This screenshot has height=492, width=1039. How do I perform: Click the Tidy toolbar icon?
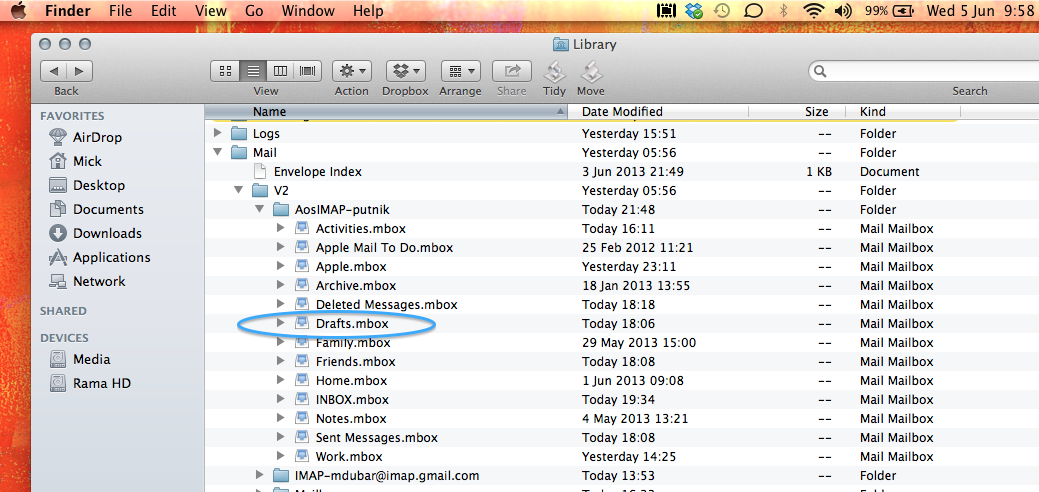coord(555,70)
